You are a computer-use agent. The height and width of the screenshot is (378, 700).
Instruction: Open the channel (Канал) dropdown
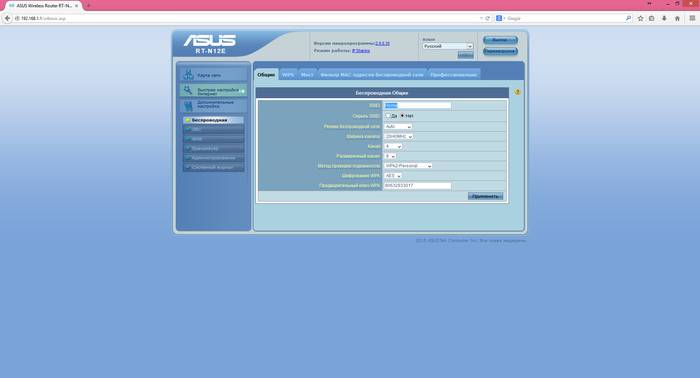click(x=393, y=146)
